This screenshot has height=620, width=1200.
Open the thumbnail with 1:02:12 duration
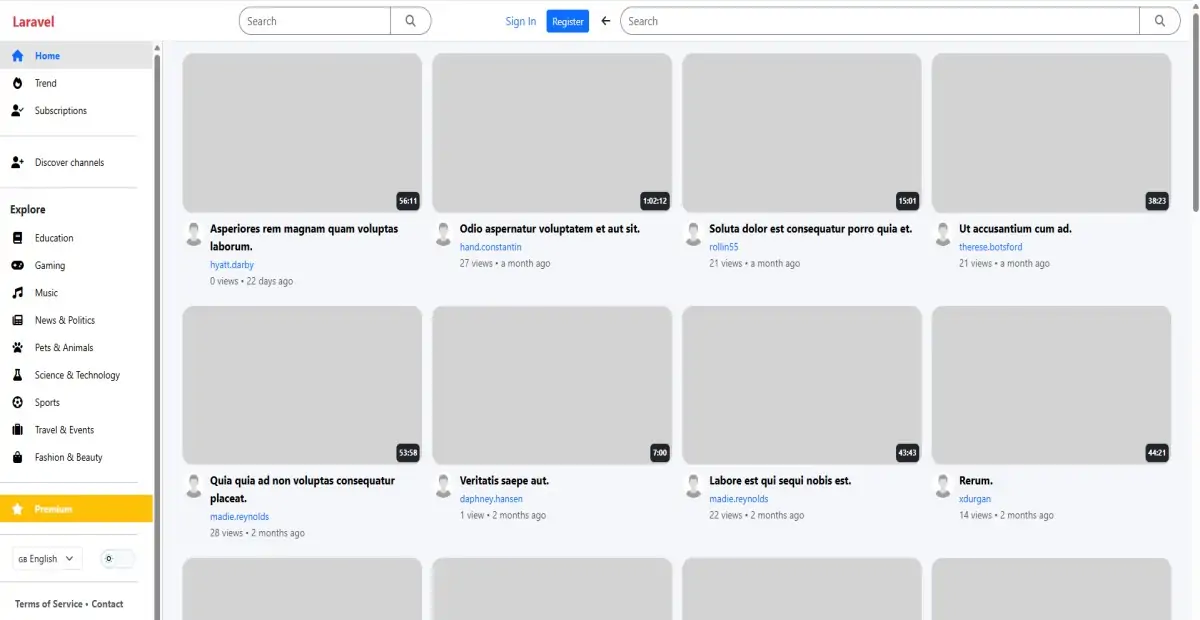pyautogui.click(x=552, y=132)
